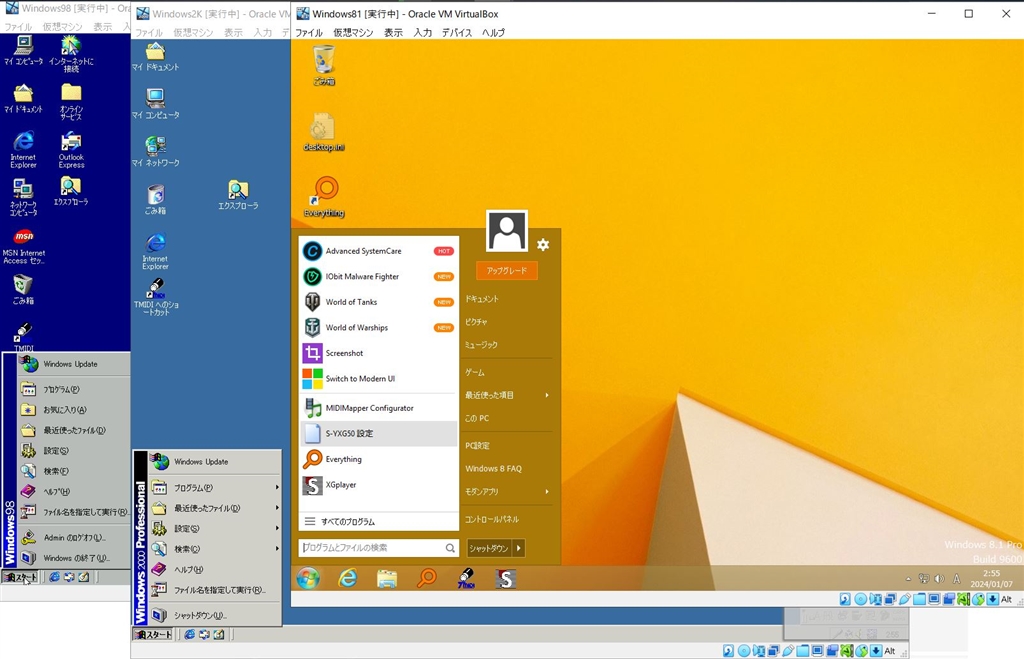
Task: Click the Windows81 Start orb button
Action: click(x=308, y=578)
